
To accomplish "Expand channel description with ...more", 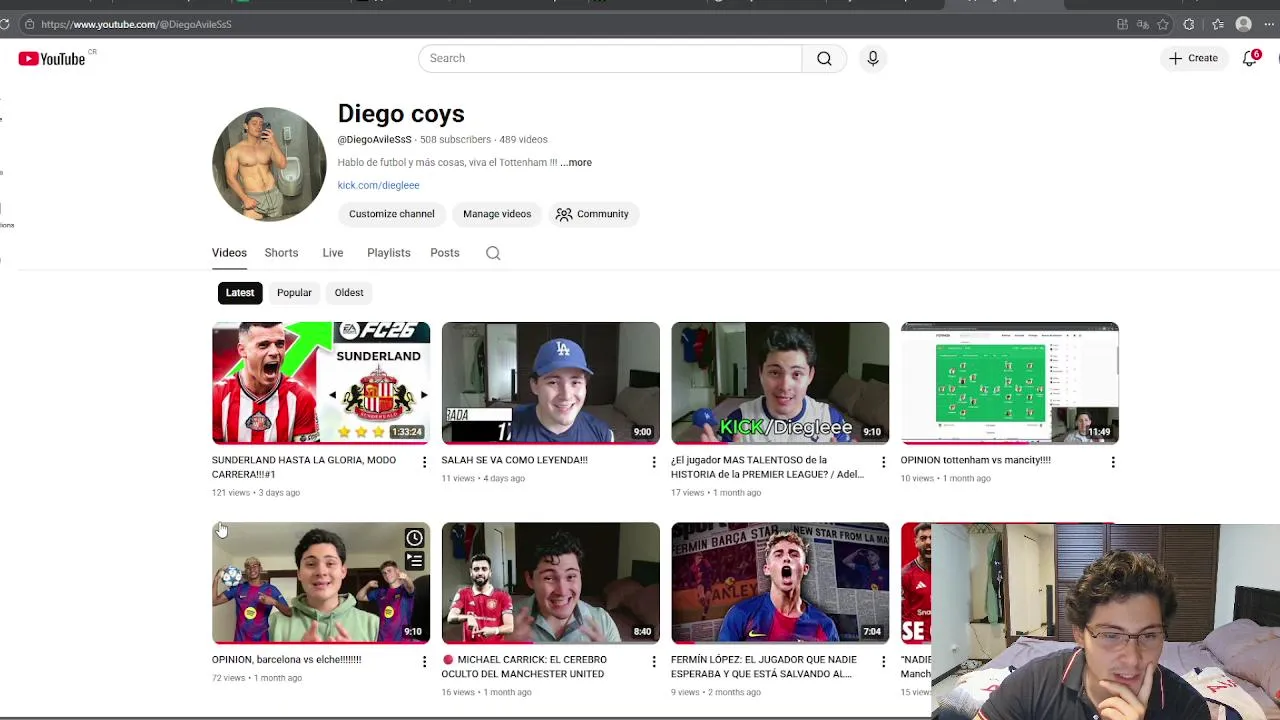I will [x=576, y=162].
